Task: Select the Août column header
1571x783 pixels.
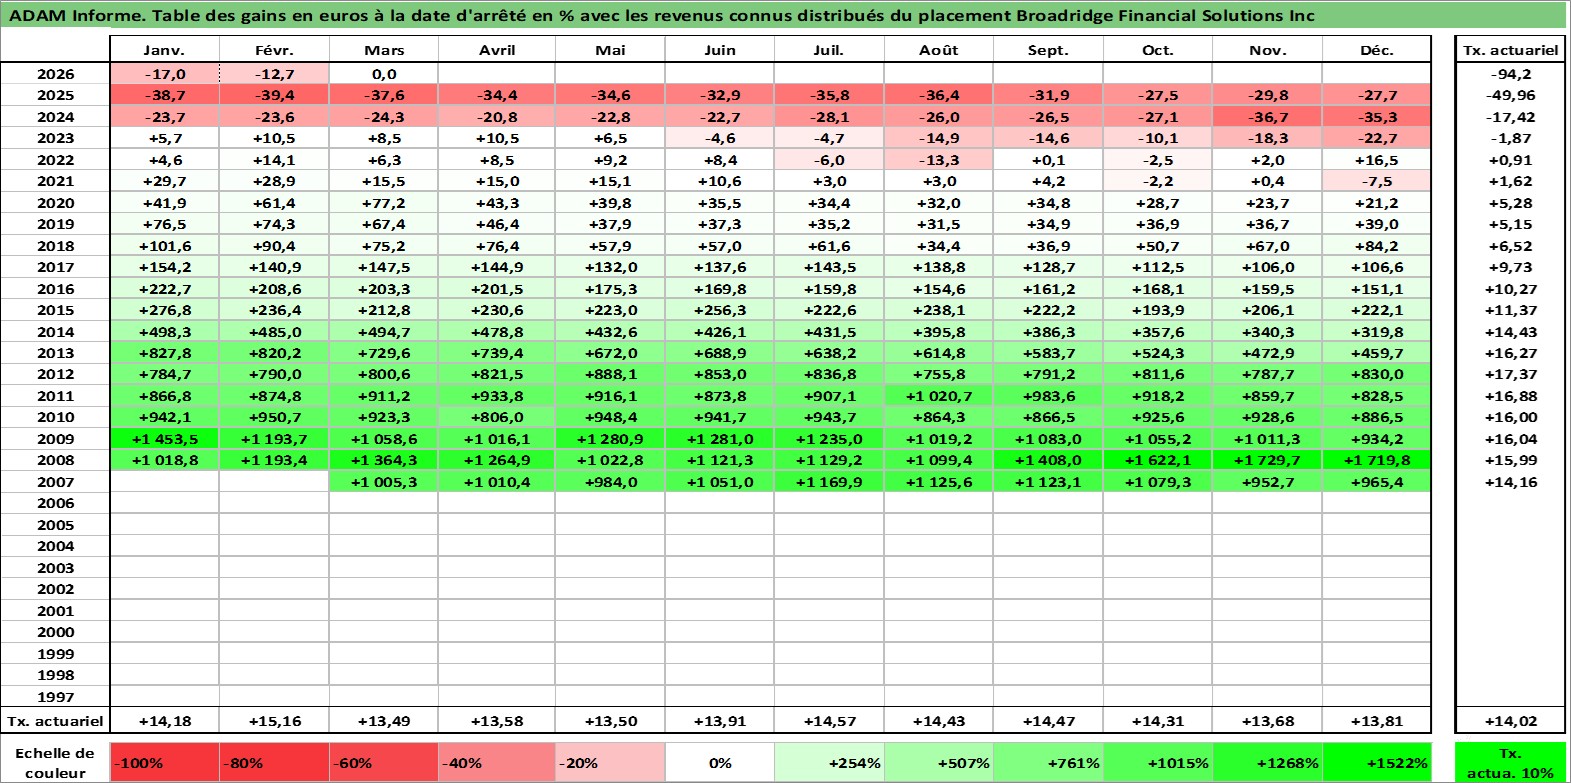Action: tap(938, 50)
